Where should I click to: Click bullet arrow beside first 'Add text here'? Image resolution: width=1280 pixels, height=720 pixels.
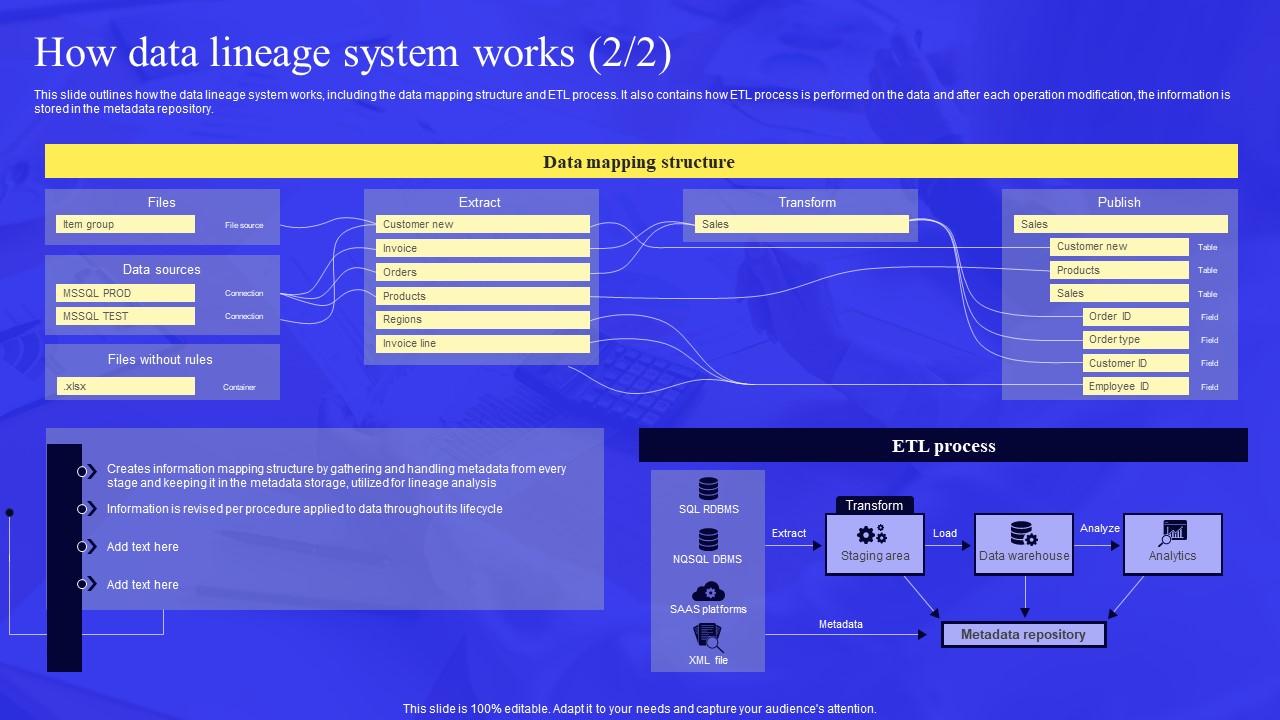tap(88, 547)
